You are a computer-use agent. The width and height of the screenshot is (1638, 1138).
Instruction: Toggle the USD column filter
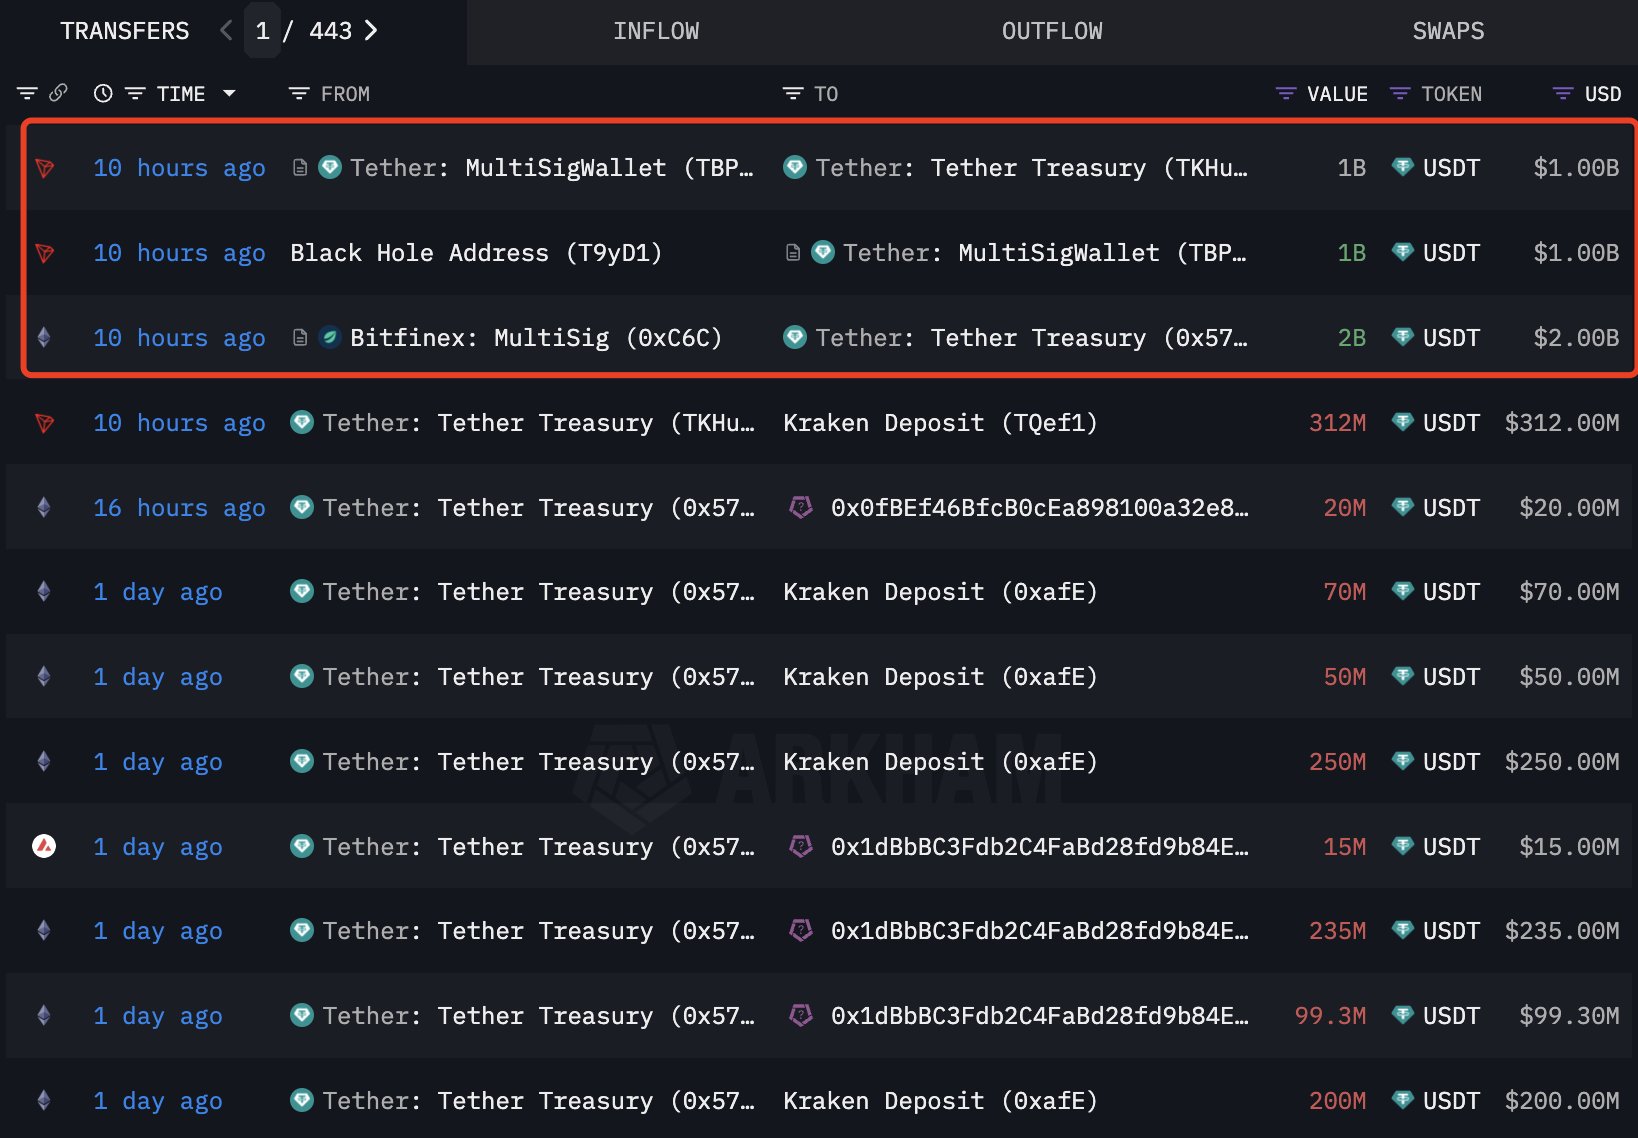coord(1563,93)
